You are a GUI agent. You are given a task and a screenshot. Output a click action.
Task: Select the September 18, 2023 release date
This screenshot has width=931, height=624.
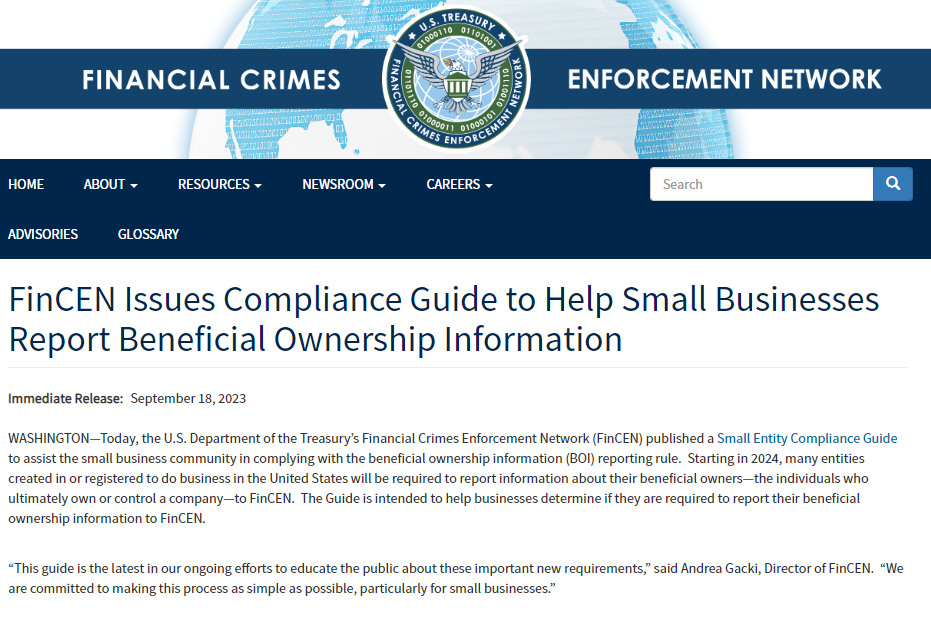click(188, 398)
